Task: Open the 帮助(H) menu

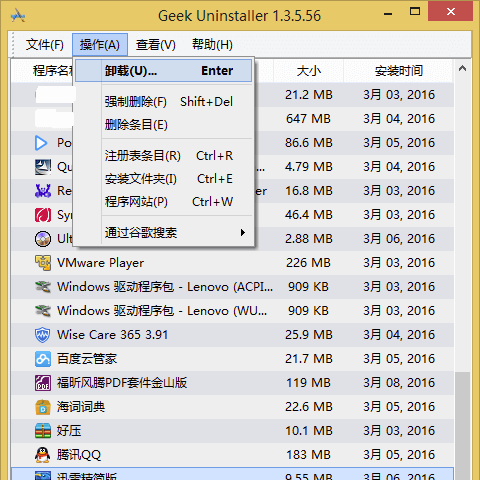Action: (212, 45)
